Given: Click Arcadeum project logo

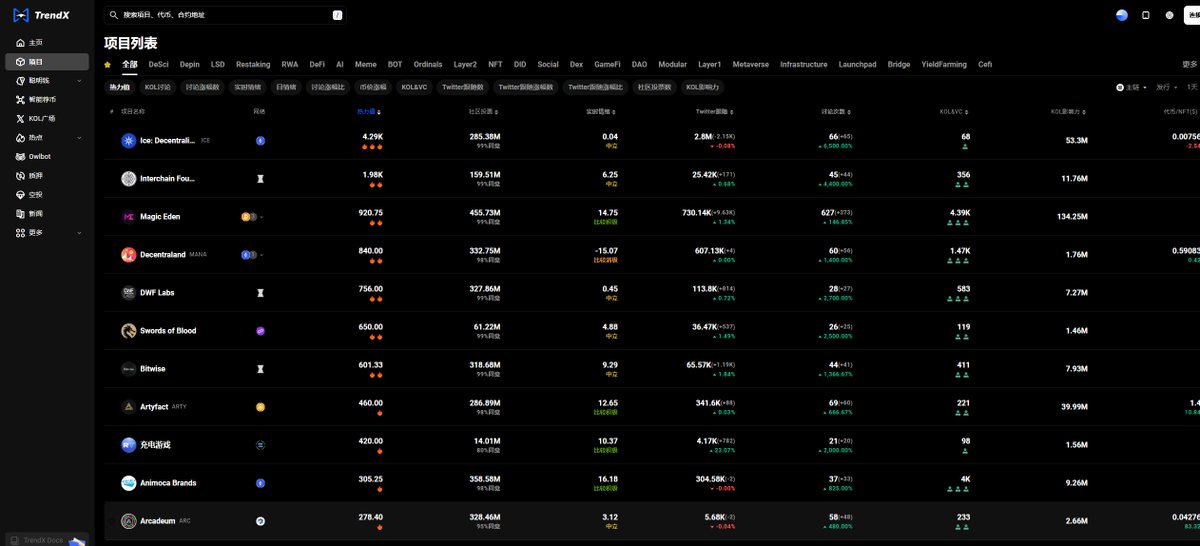Looking at the screenshot, I should click(128, 521).
